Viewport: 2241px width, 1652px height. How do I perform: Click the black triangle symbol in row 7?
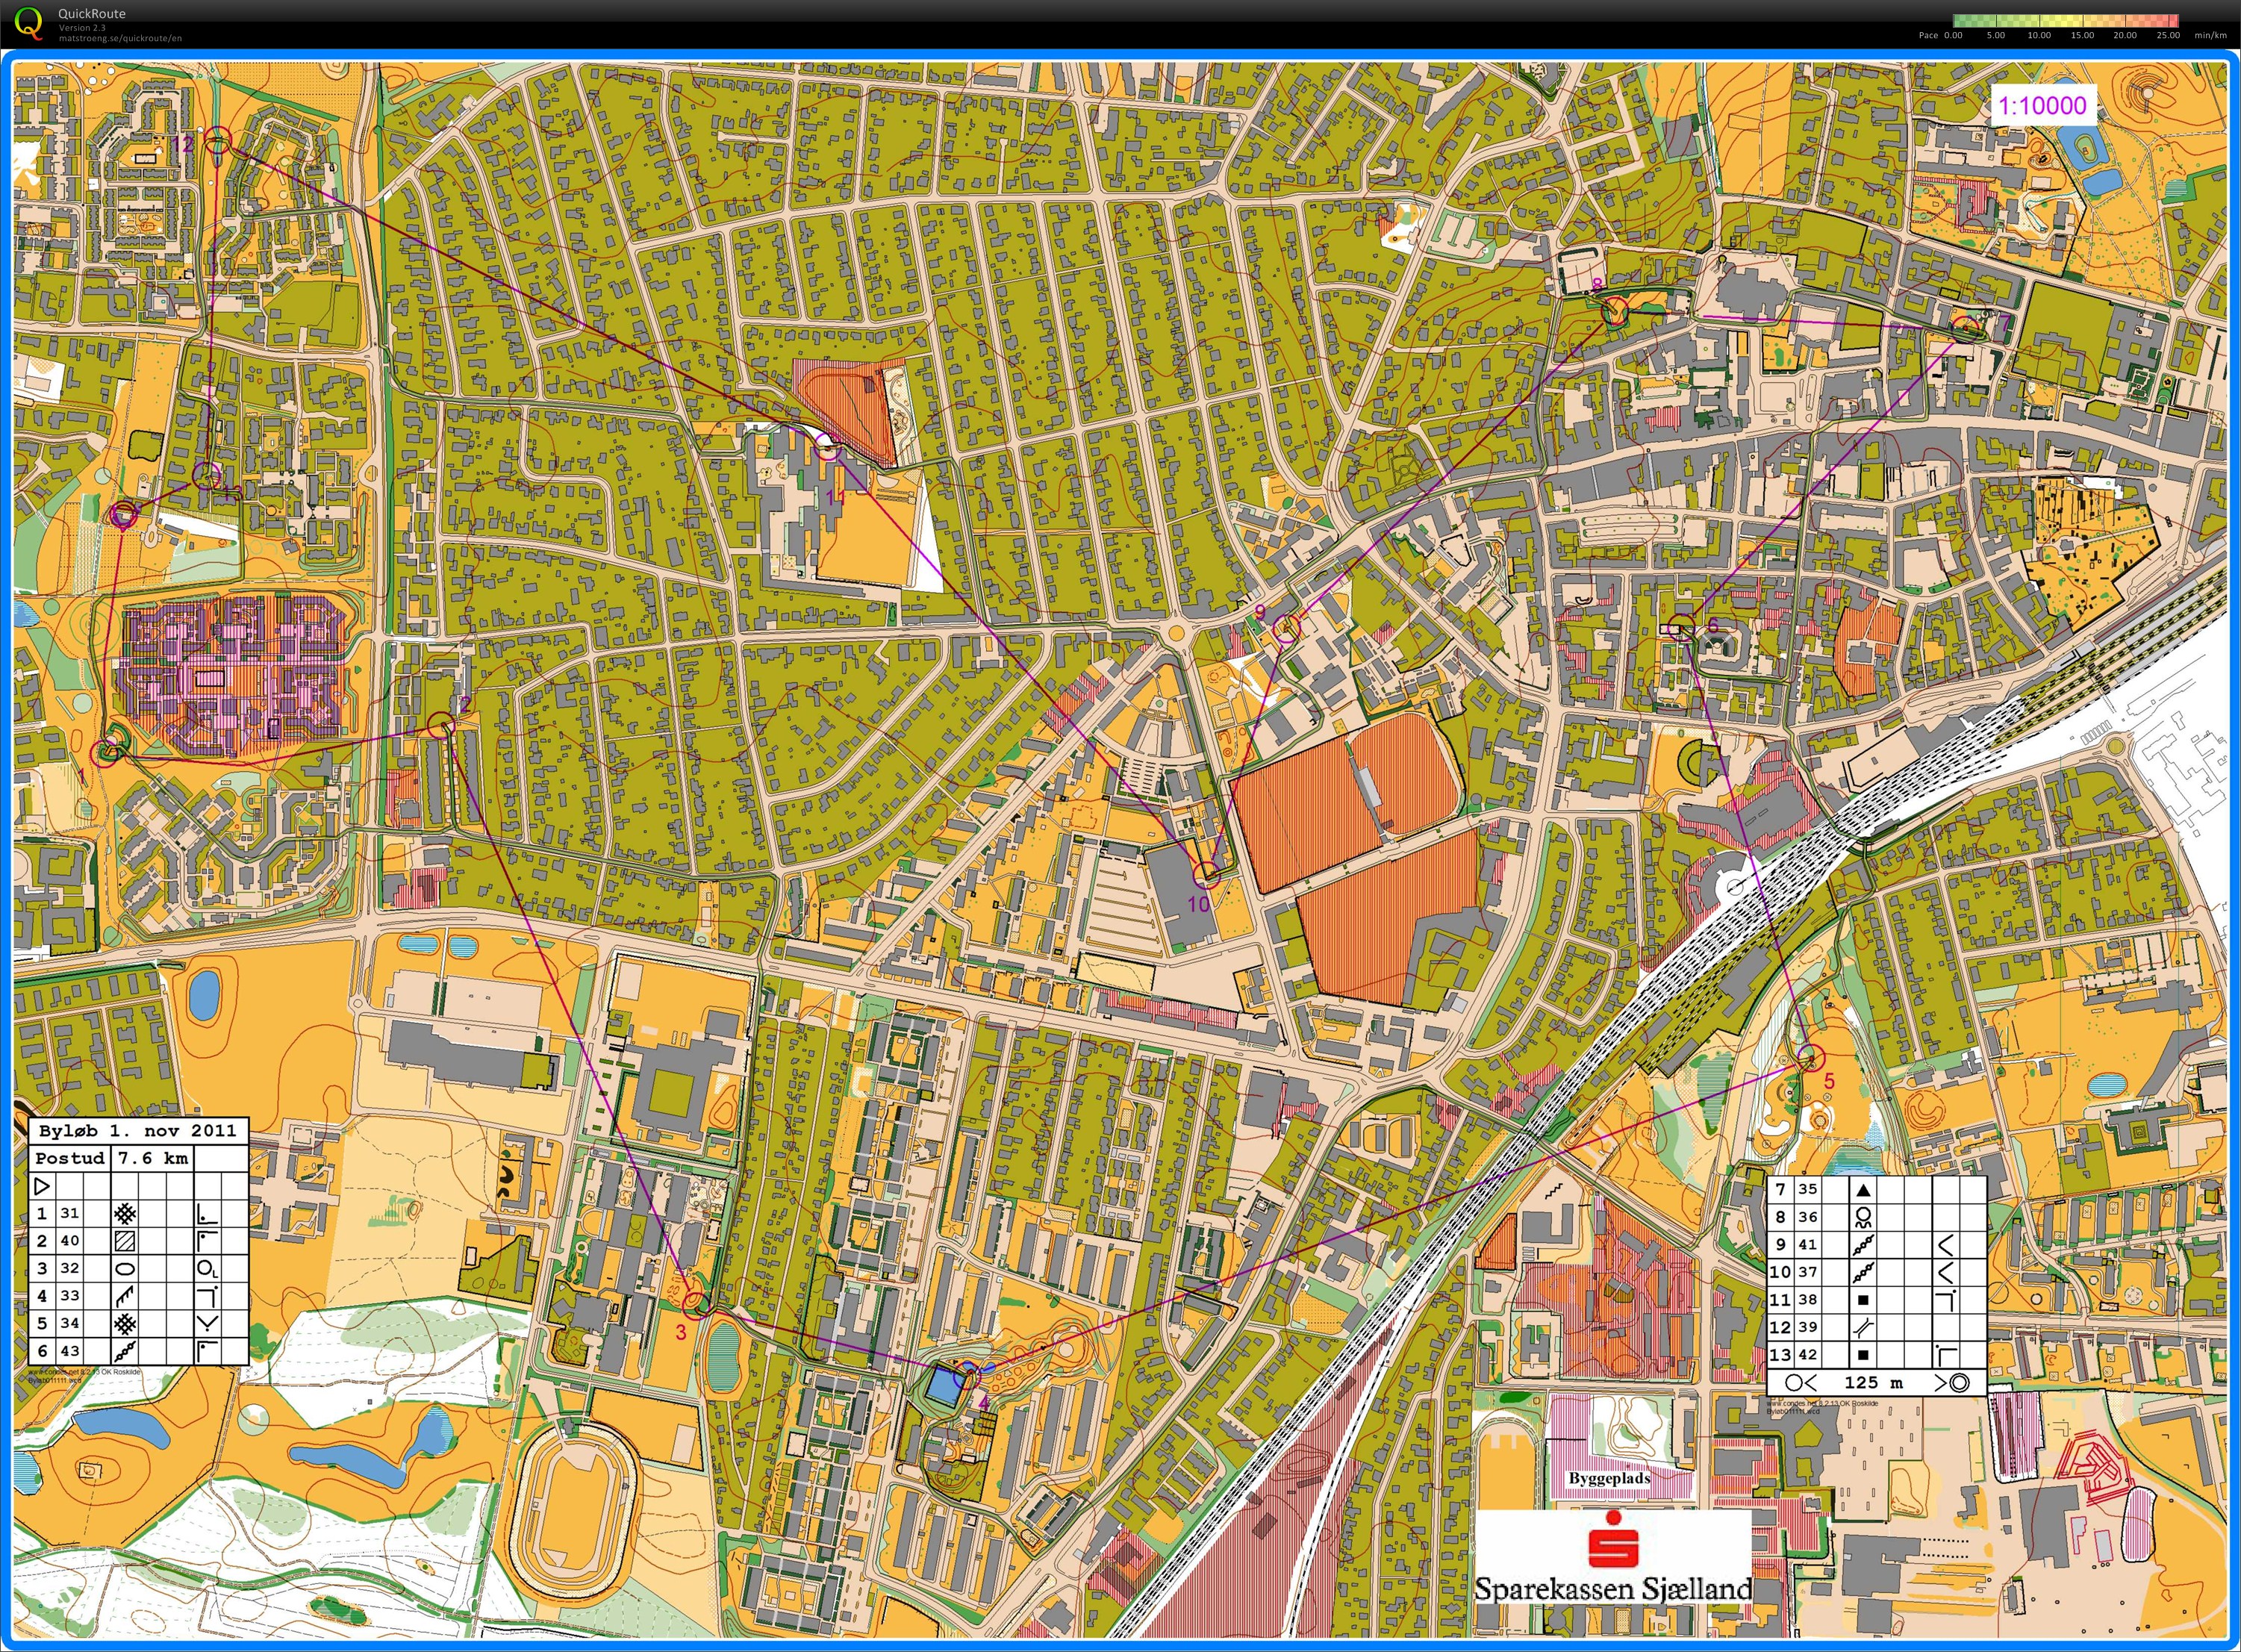[1863, 1190]
